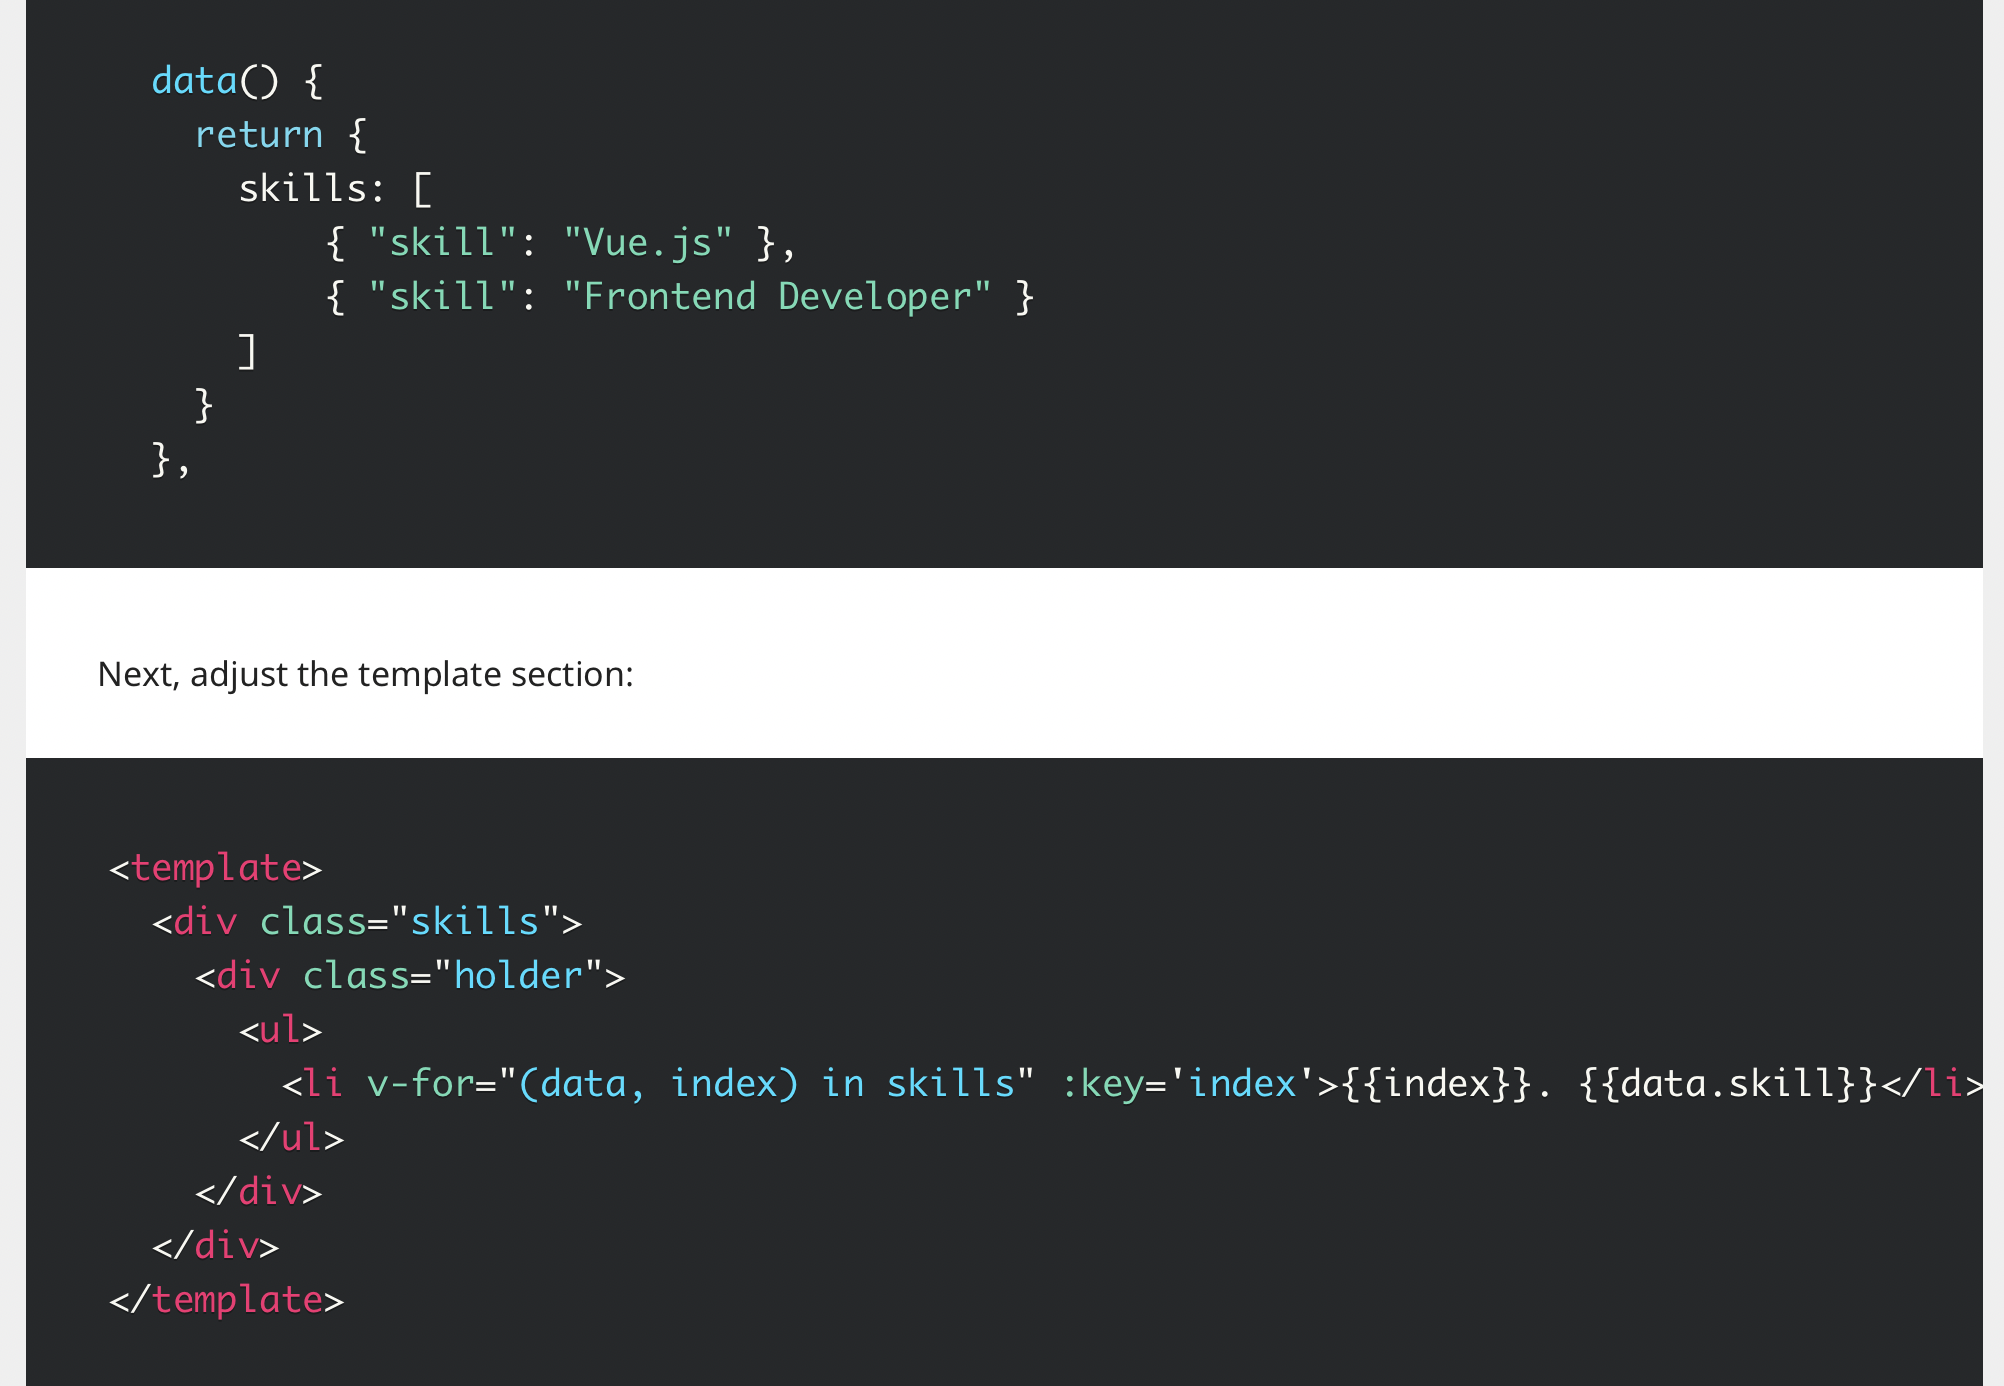Click the 'return' keyword in first code block
The width and height of the screenshot is (2004, 1386).
(259, 135)
